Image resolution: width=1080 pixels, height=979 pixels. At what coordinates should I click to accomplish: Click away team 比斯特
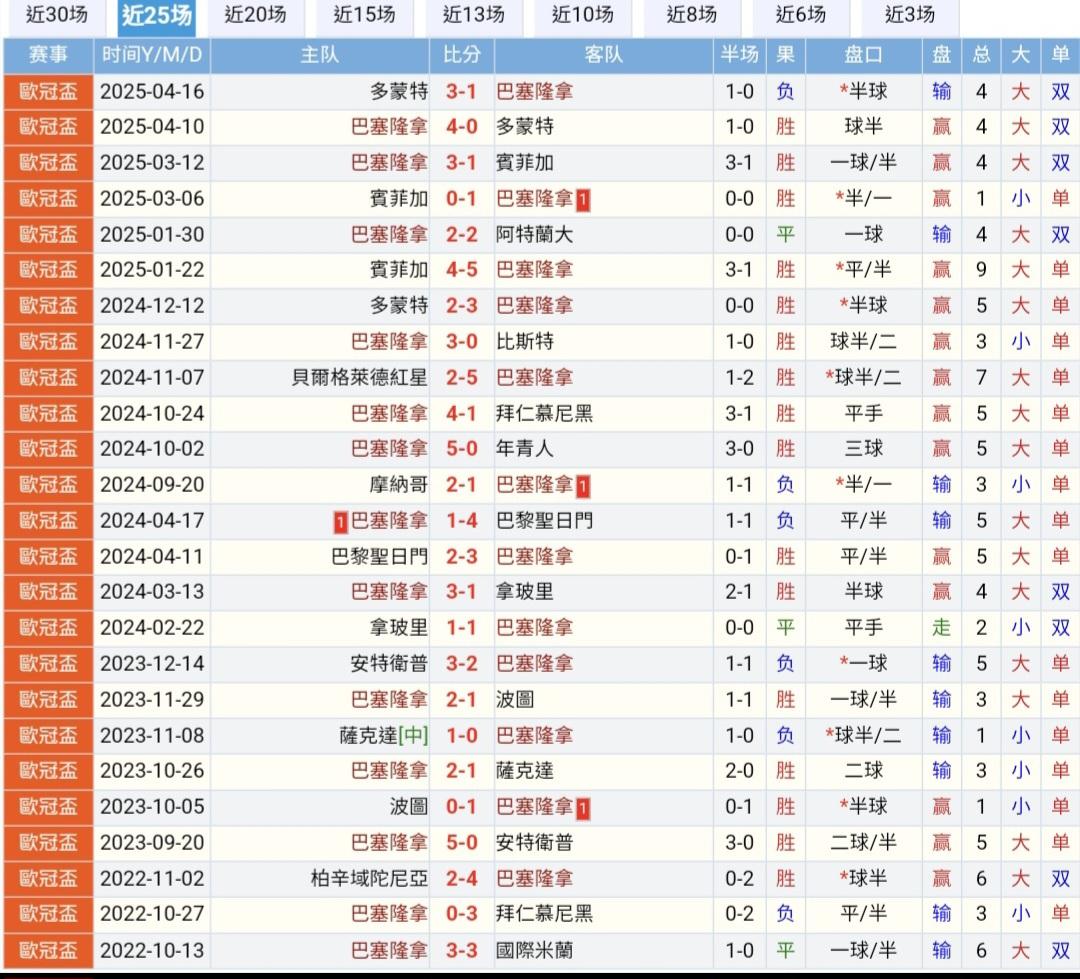pyautogui.click(x=525, y=341)
